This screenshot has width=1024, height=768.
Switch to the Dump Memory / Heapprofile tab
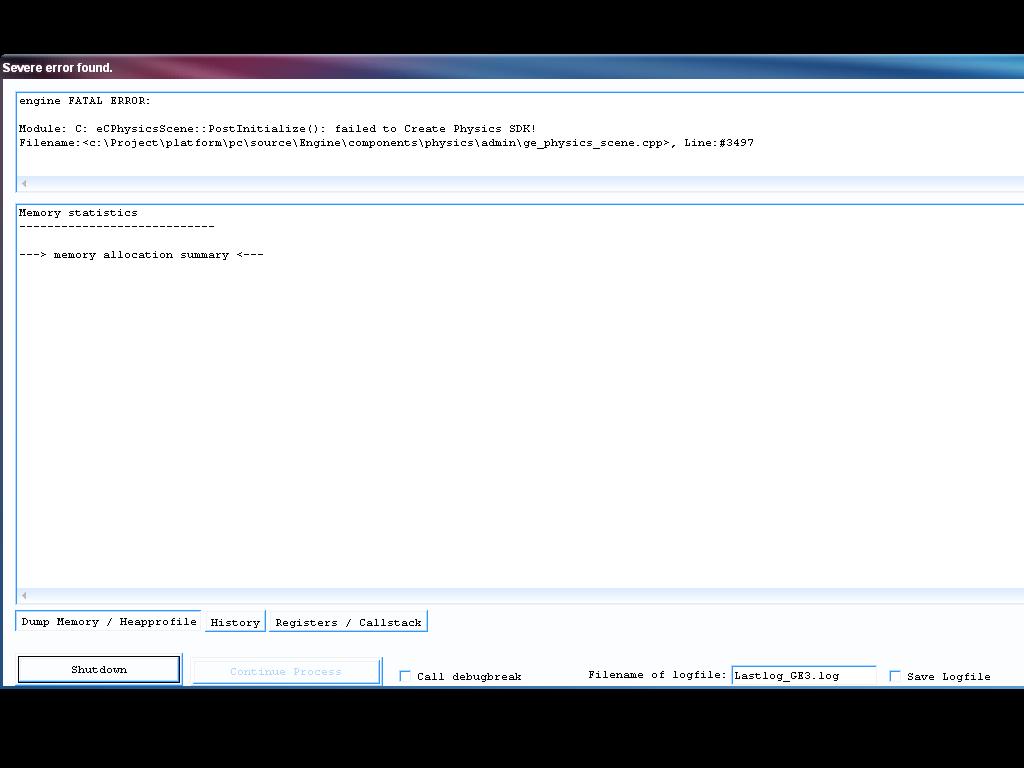coord(108,622)
